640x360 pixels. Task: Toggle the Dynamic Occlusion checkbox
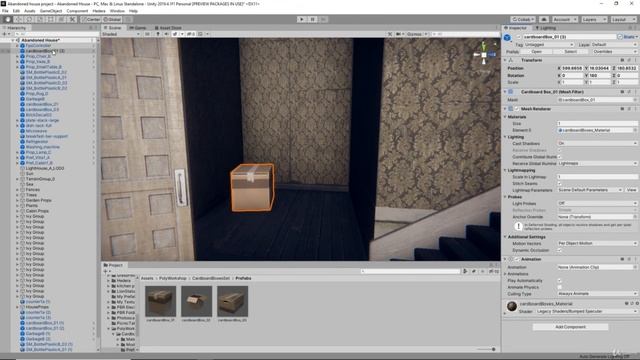click(x=560, y=250)
